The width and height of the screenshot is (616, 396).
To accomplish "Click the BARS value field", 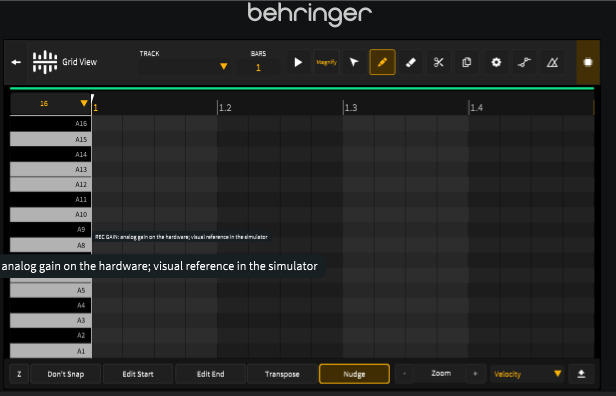I will 258,67.
